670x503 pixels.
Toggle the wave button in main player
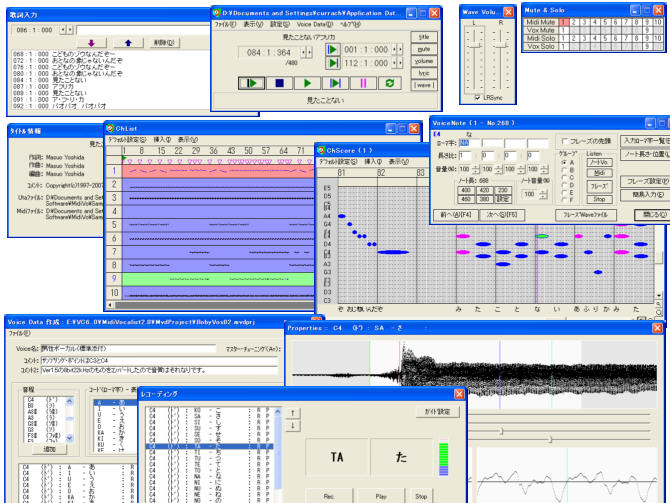coord(424,85)
